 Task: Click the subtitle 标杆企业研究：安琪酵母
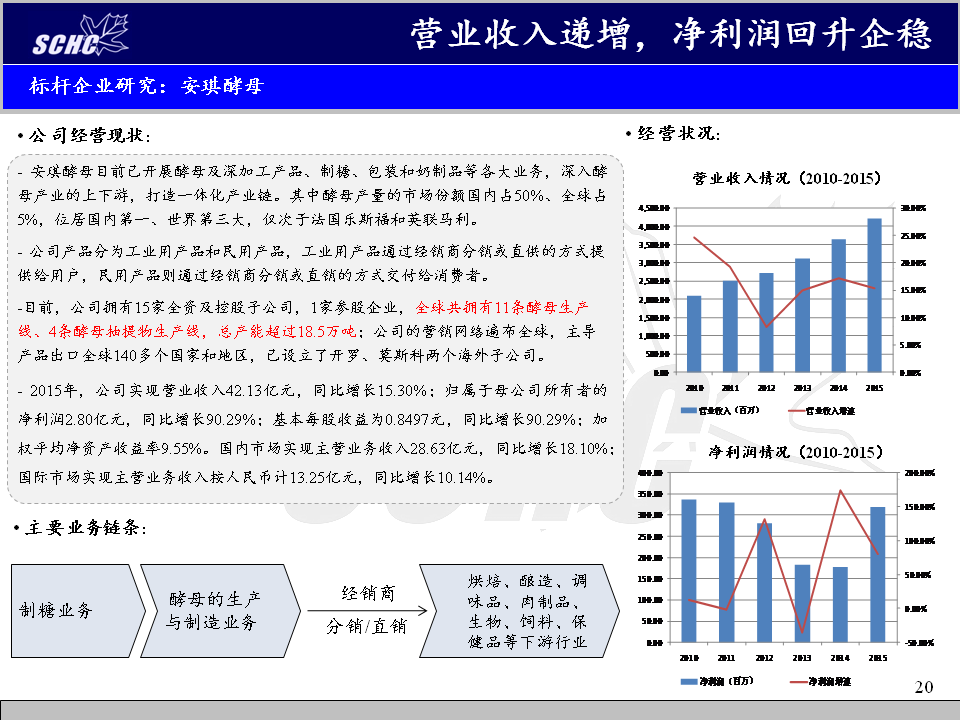pos(146,86)
